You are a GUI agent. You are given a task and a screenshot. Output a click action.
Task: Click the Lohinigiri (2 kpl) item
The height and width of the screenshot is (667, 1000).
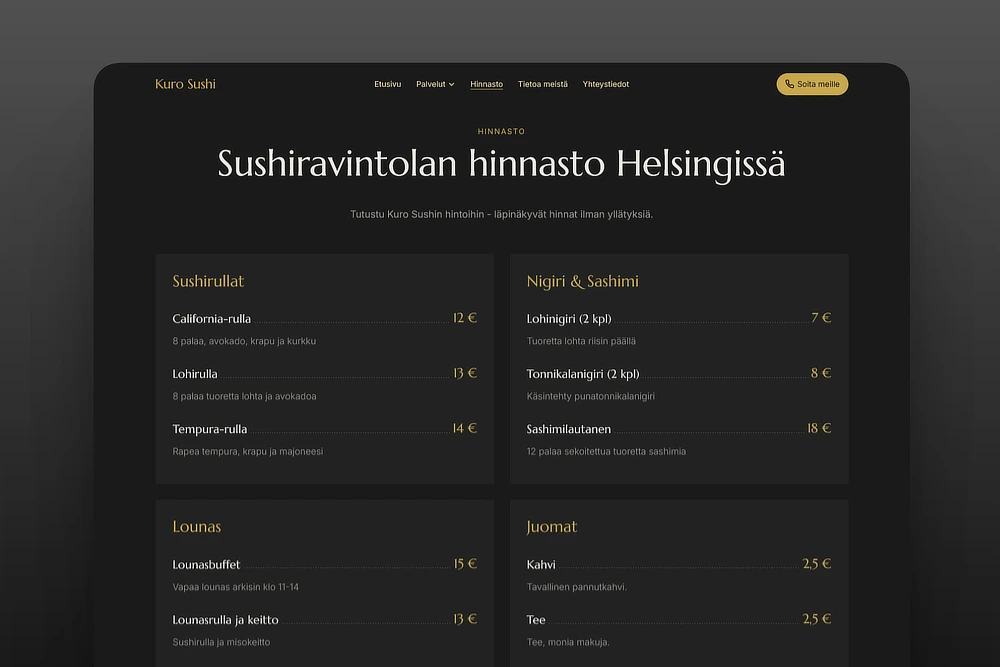[568, 319]
